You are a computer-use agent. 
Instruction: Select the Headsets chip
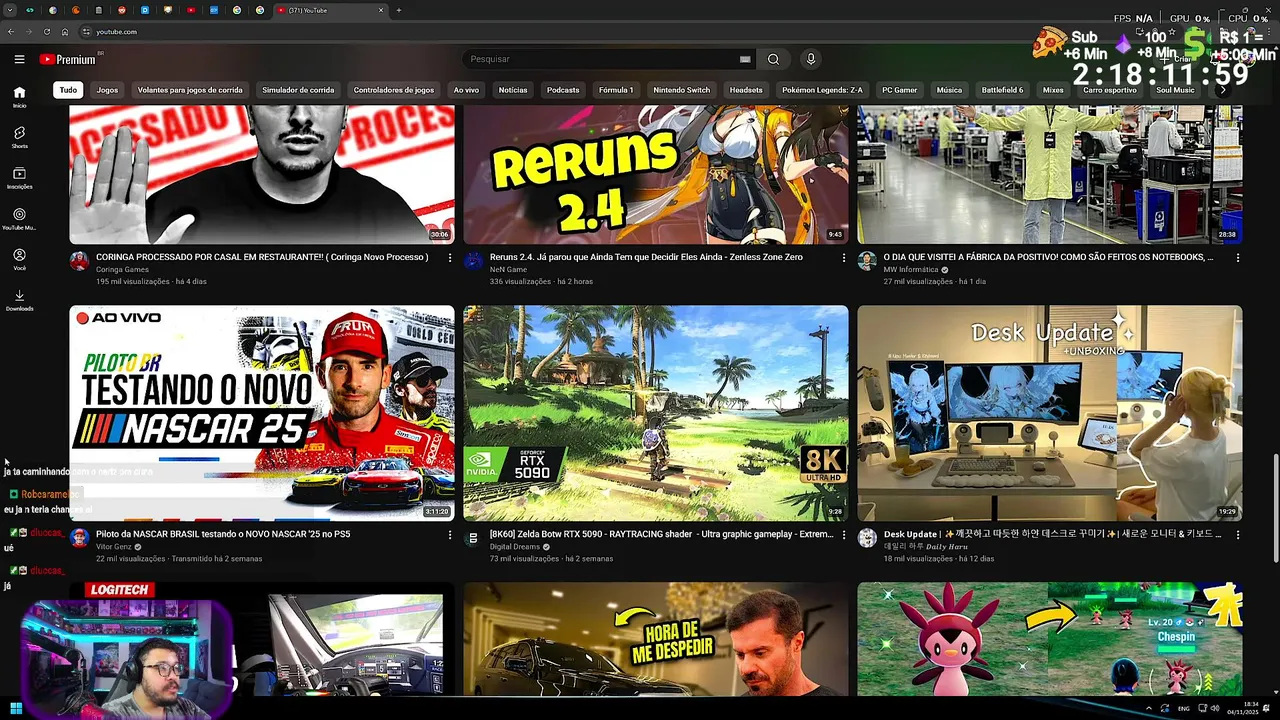pos(746,90)
